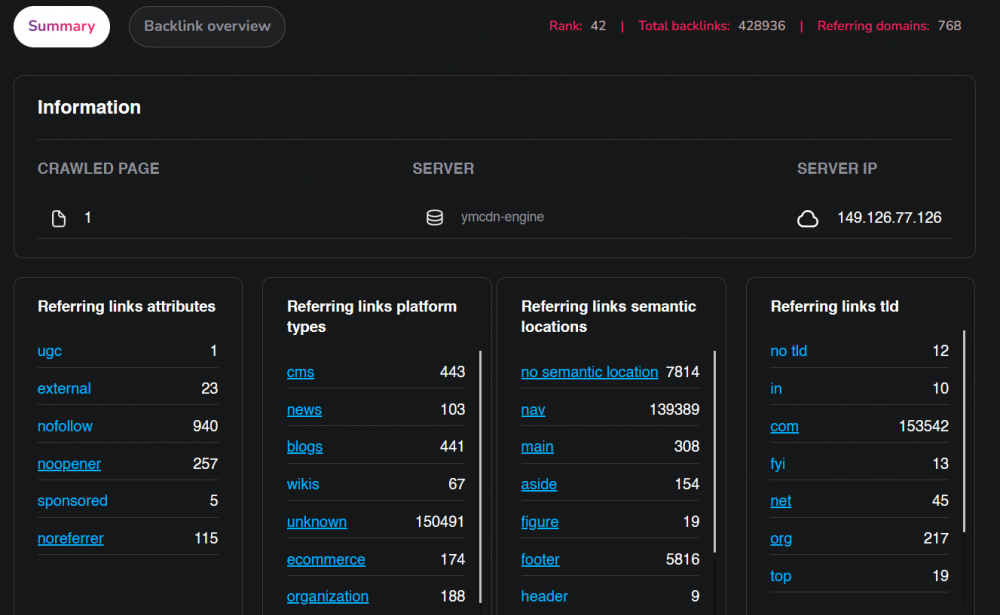Open the net tld link
The image size is (1000, 615).
point(781,501)
